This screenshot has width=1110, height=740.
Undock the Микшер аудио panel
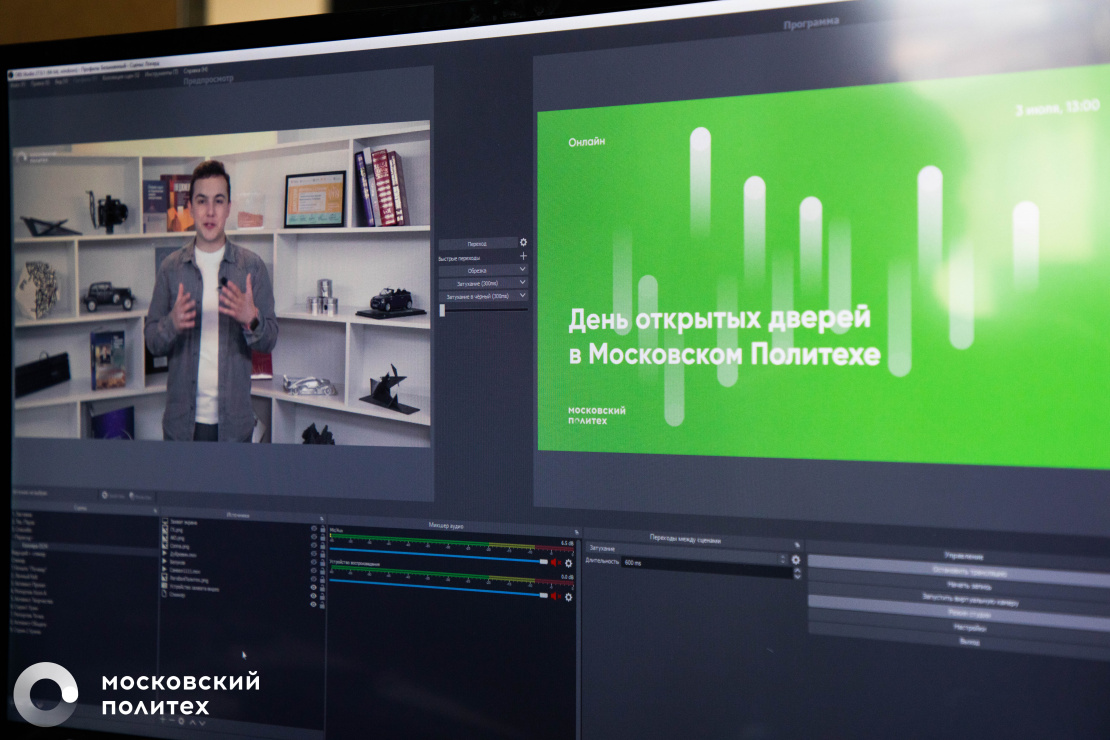[x=576, y=532]
